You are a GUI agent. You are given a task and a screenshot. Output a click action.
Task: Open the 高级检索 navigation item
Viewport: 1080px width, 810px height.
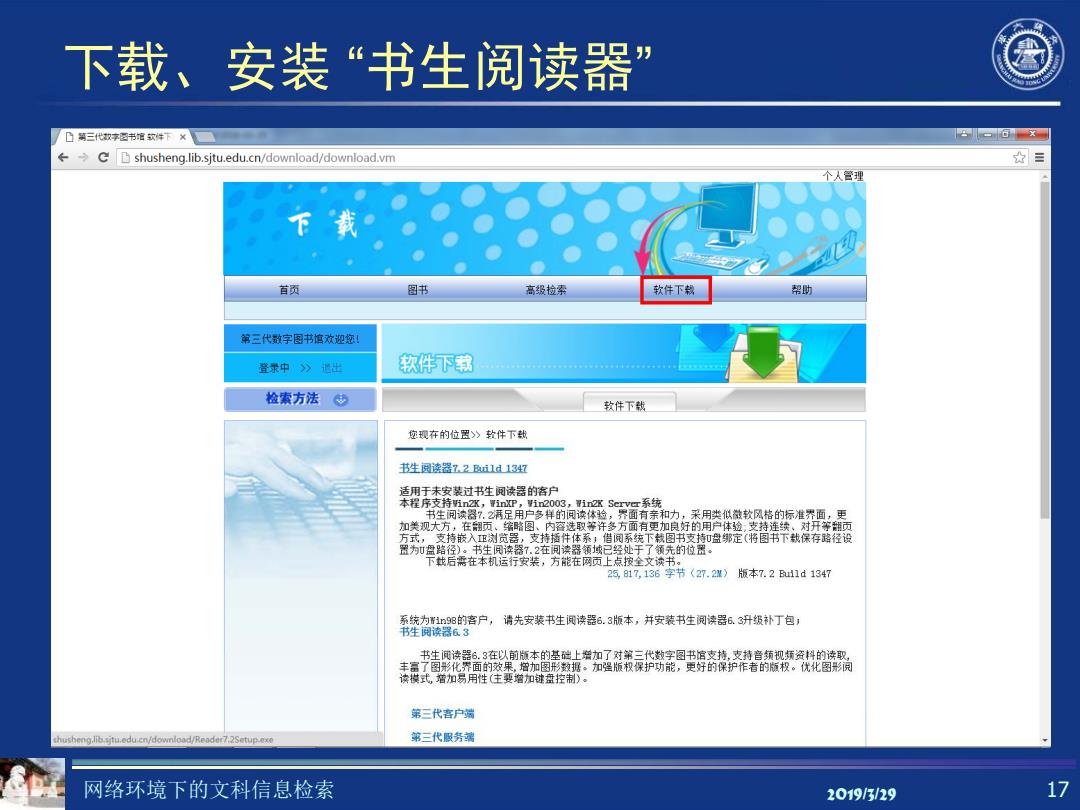click(546, 290)
